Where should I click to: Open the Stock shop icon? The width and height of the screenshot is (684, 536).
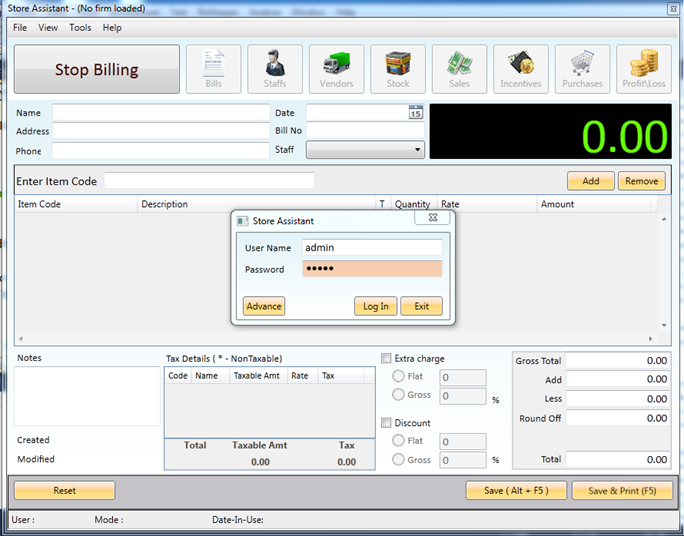[x=398, y=69]
